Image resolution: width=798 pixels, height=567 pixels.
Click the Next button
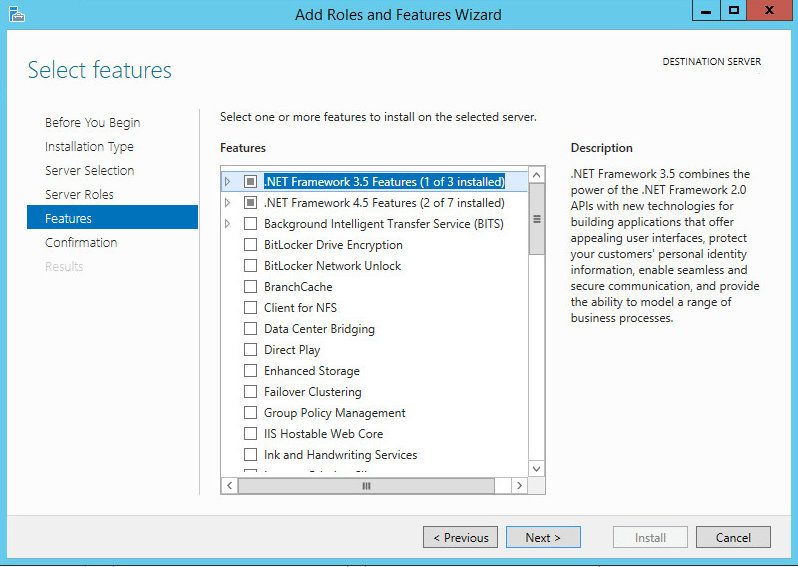pos(542,538)
